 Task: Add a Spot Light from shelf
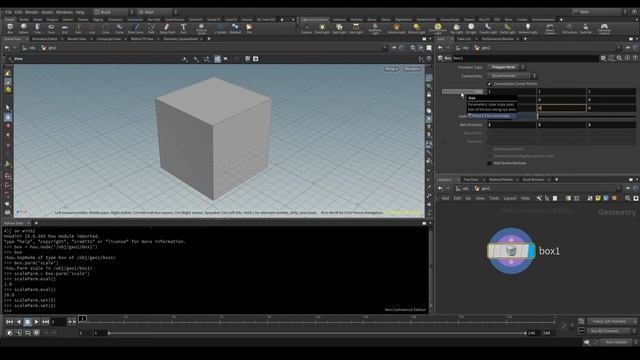(339, 29)
